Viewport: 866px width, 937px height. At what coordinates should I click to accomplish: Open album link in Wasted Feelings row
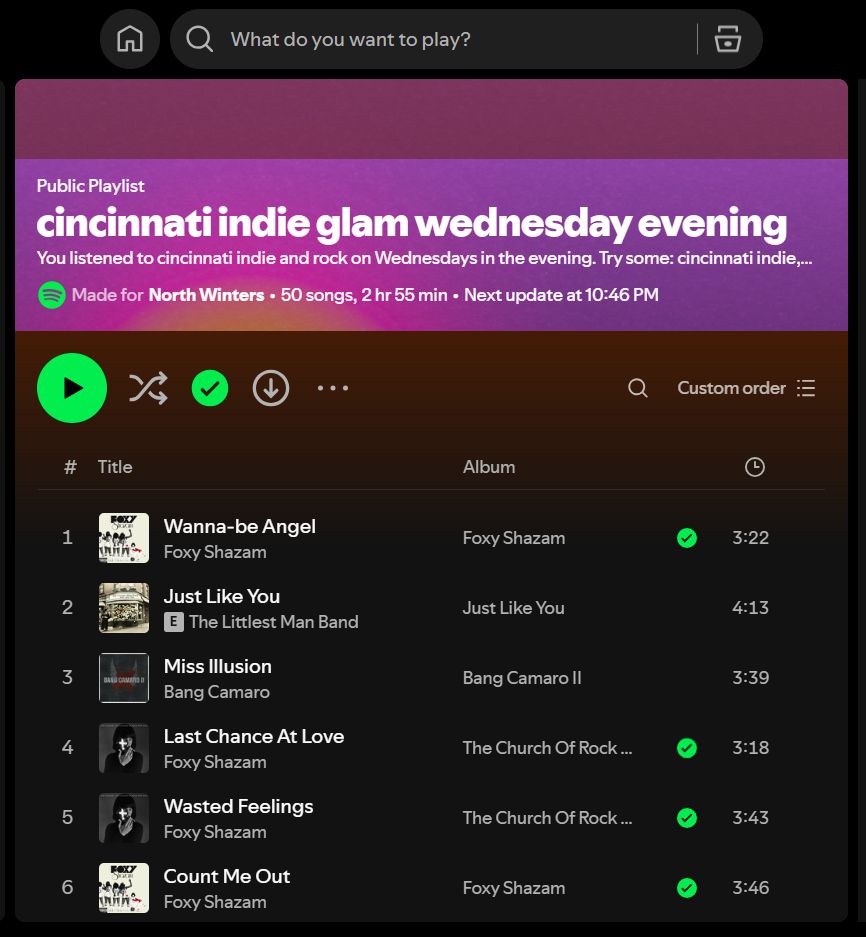547,817
